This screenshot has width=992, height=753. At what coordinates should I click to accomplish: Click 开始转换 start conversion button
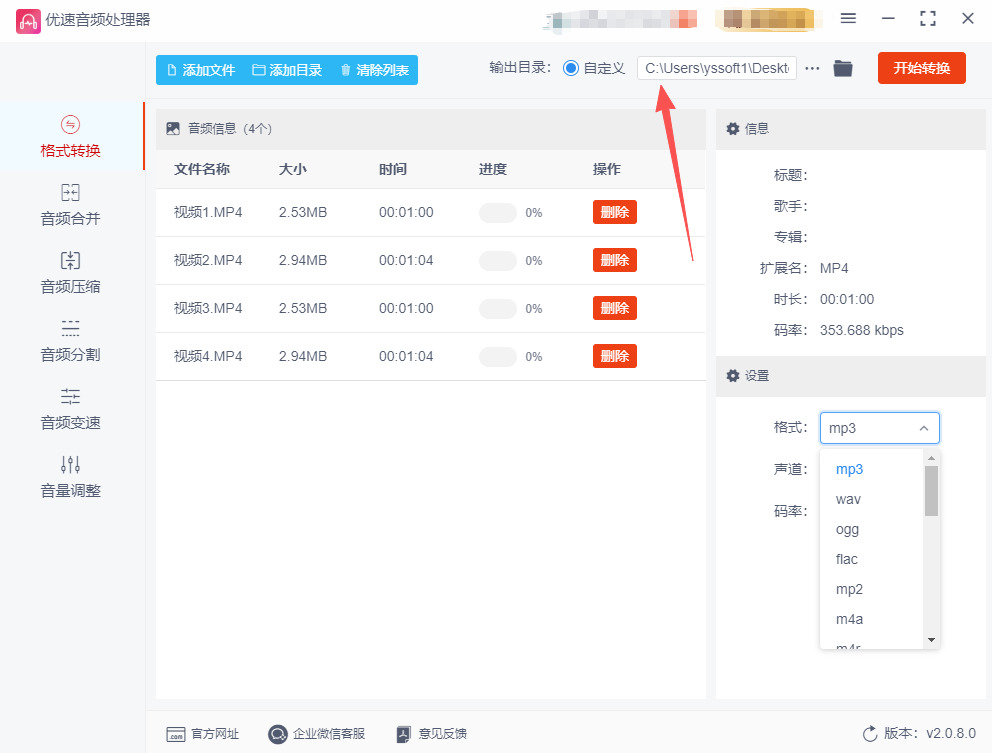click(922, 68)
